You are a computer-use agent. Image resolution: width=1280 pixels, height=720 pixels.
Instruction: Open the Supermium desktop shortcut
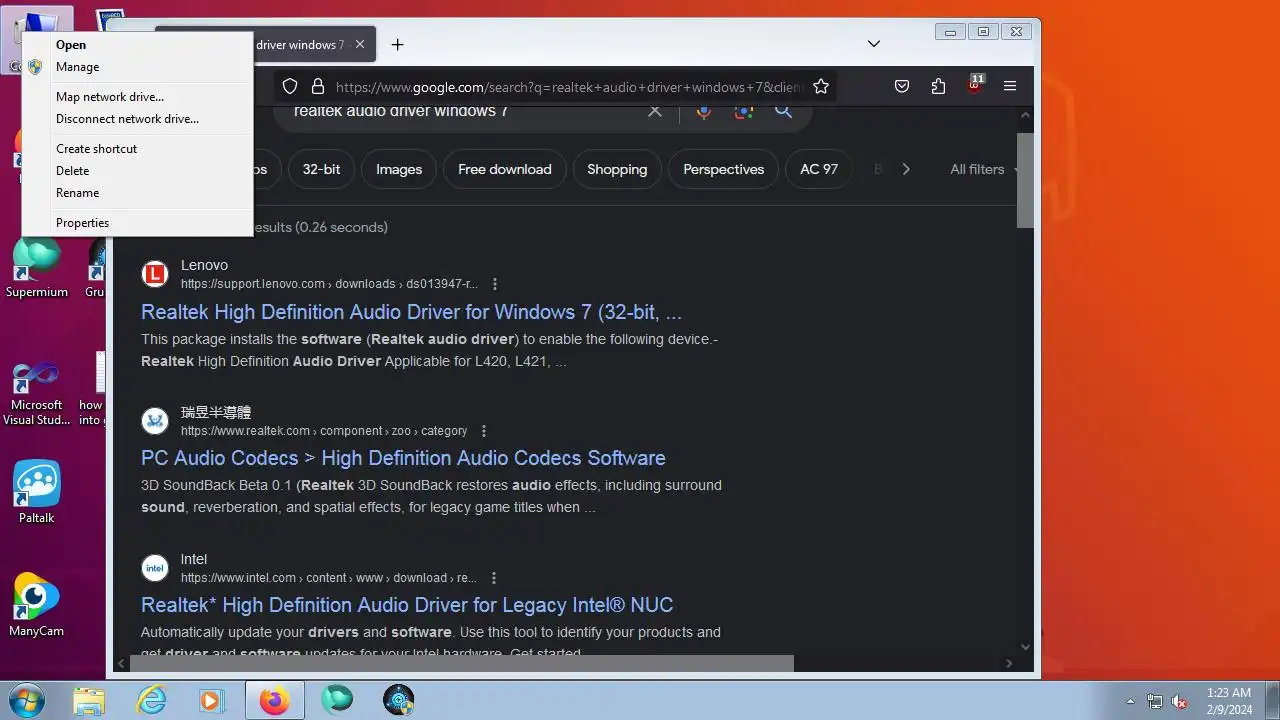(37, 269)
